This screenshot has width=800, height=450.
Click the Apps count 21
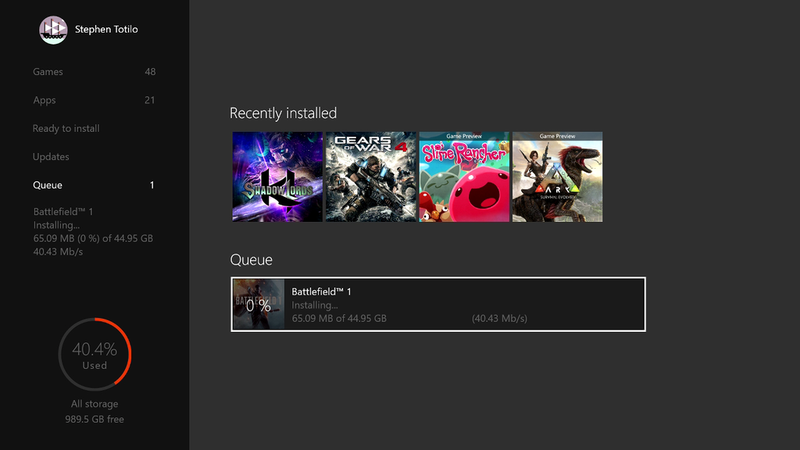tap(149, 100)
